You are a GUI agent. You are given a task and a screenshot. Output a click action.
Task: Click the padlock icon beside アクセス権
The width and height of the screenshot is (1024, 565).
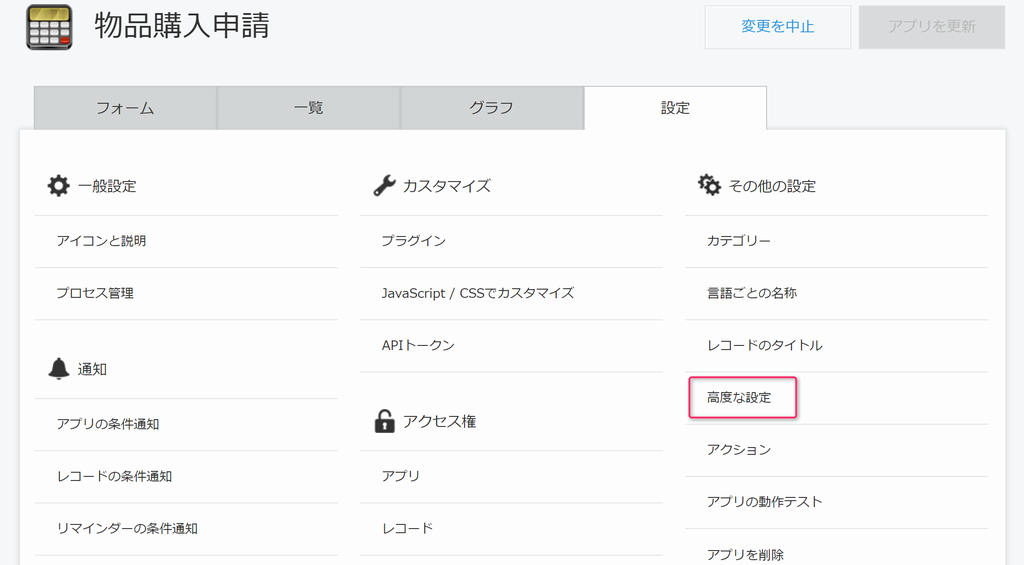tap(385, 421)
